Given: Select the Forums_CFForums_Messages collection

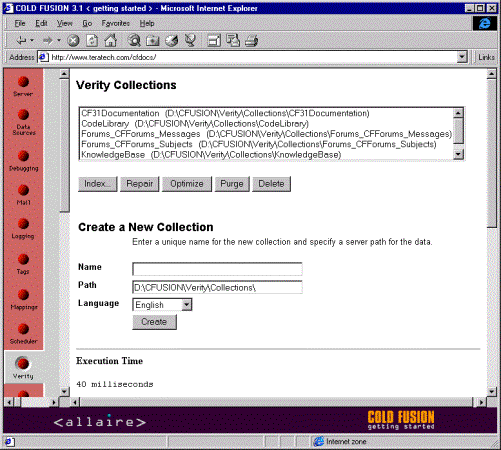Looking at the screenshot, I should 266,134.
